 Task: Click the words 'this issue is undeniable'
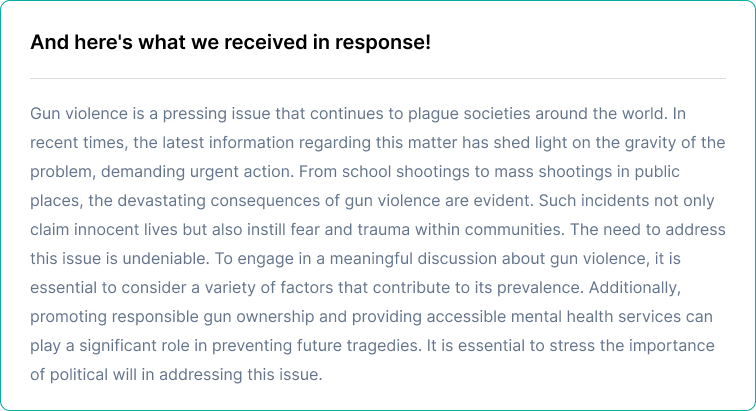120,259
